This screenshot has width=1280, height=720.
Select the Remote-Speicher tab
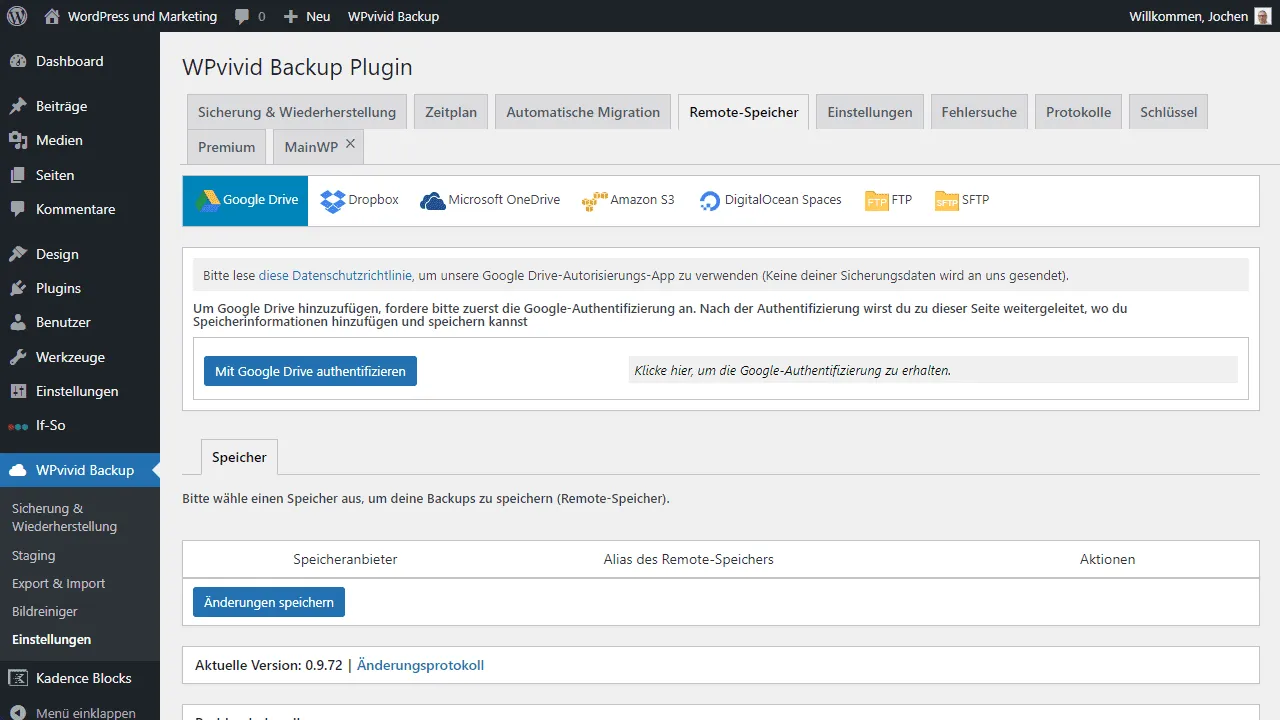(x=744, y=112)
